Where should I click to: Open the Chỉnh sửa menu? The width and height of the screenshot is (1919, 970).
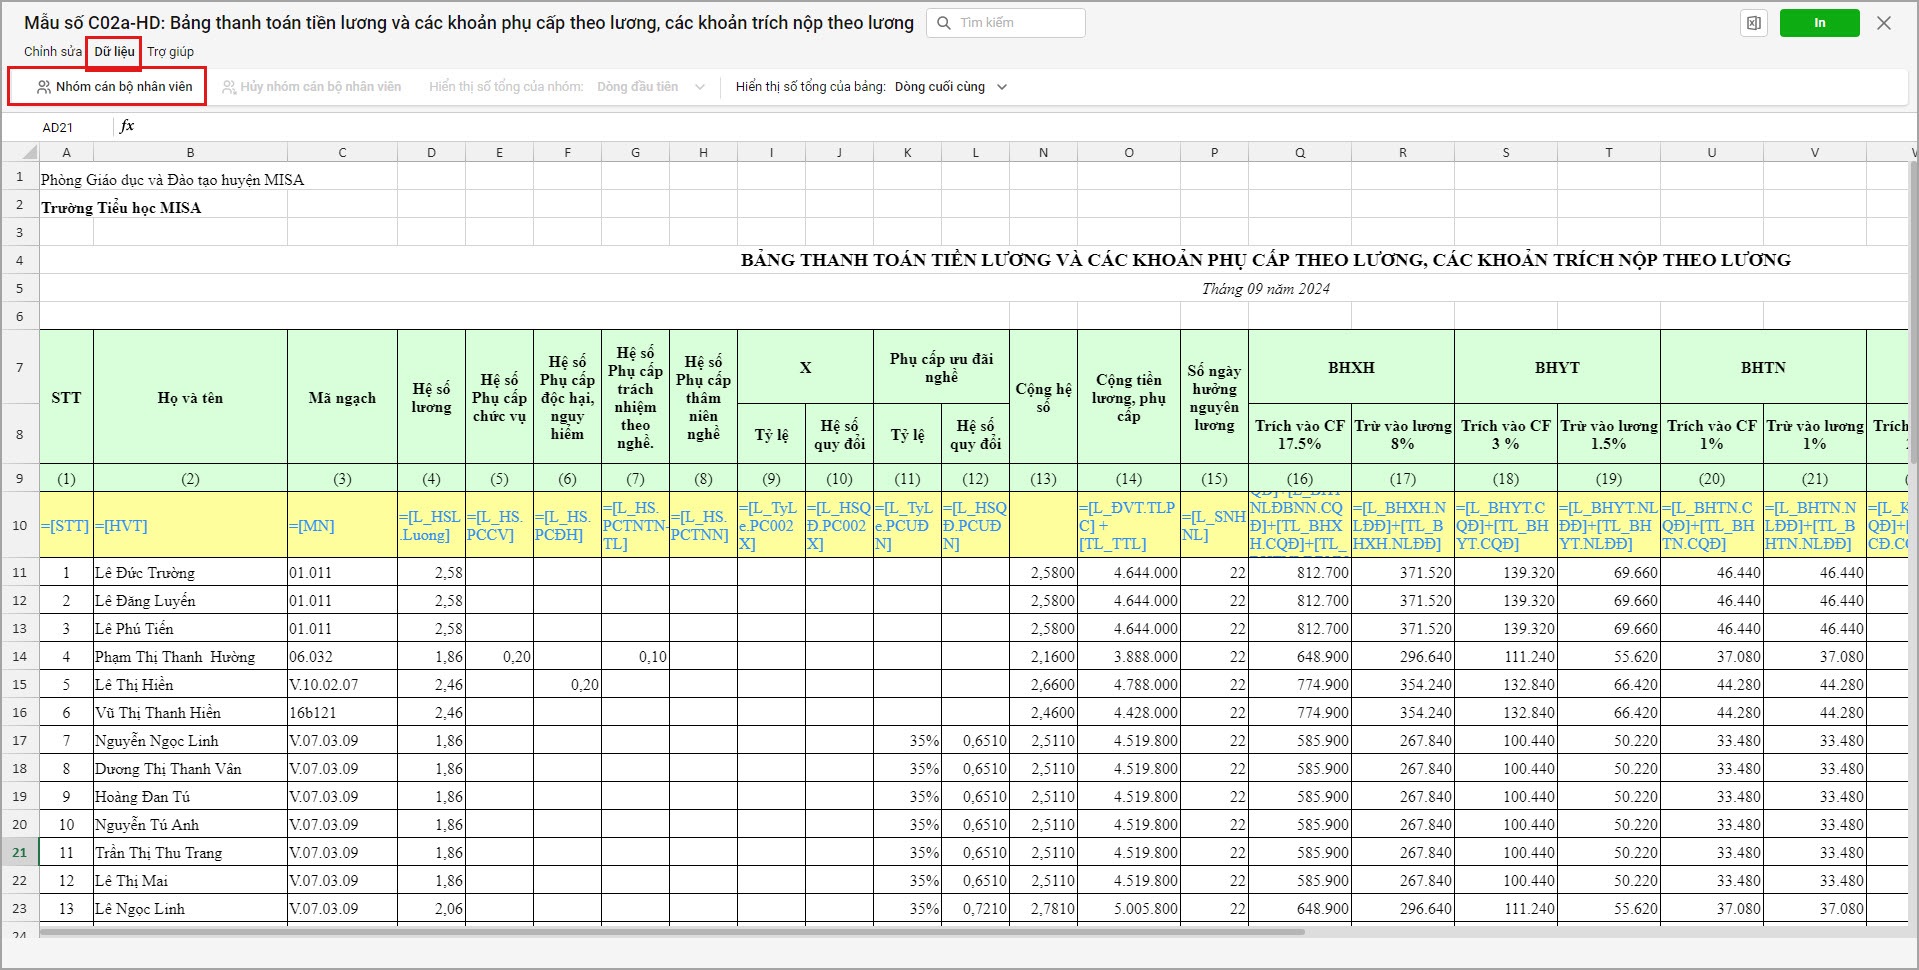click(53, 51)
